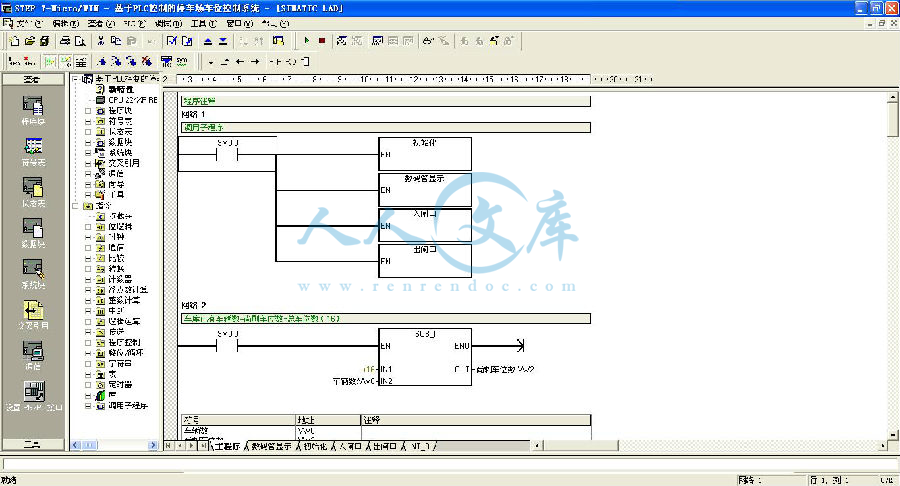900x486 pixels.
Task: Open 符号表 in the navigation bar
Action: click(x=33, y=152)
